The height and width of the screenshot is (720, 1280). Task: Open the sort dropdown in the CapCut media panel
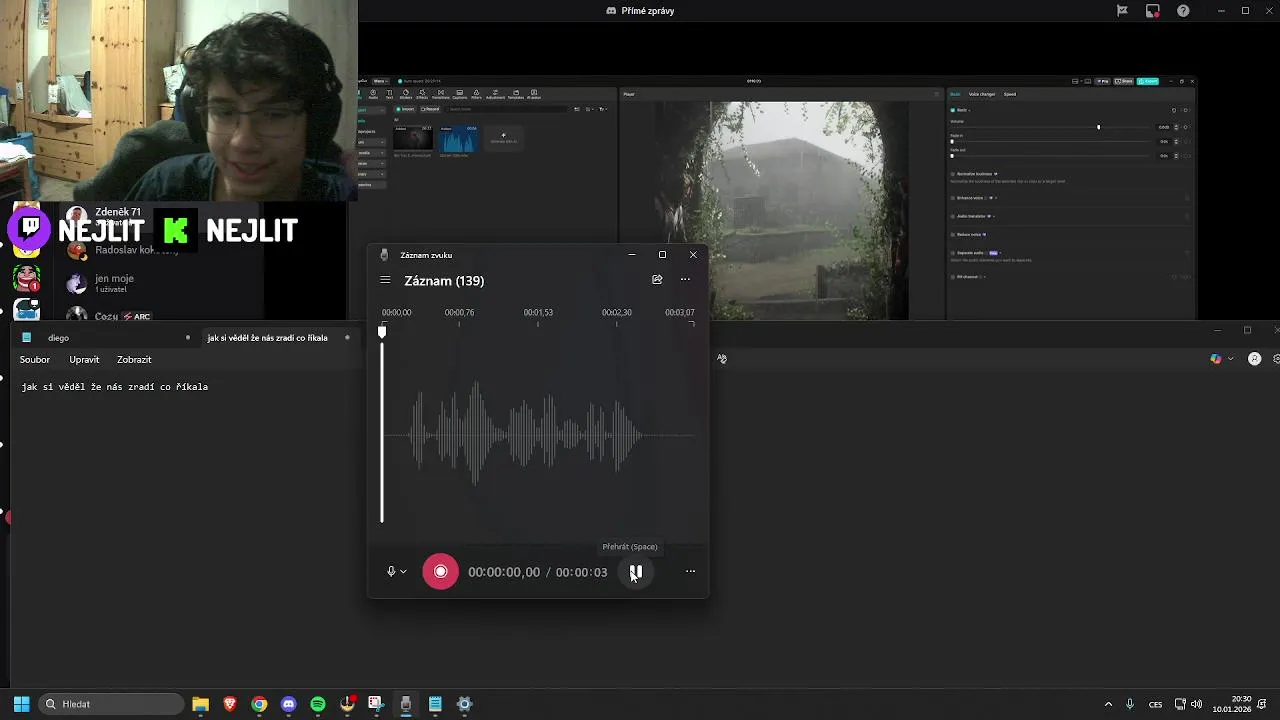click(x=589, y=109)
